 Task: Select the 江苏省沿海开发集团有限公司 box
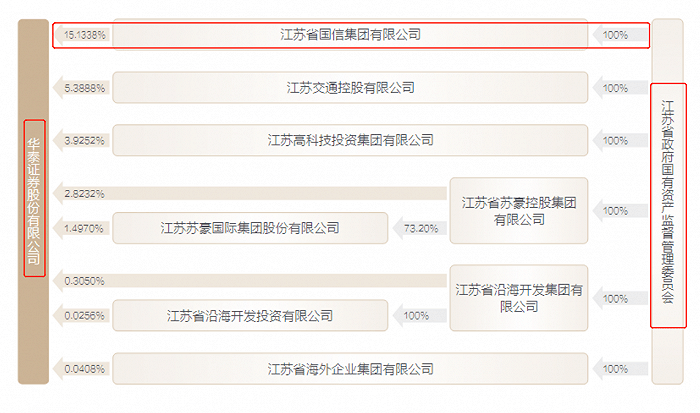tap(519, 298)
